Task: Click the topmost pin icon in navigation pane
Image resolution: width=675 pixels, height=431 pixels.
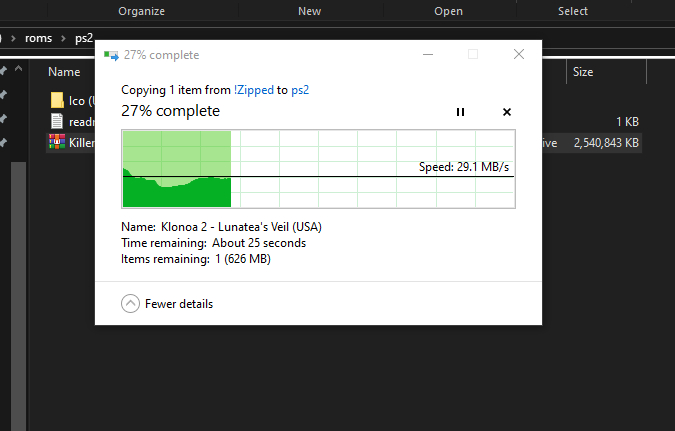Action: coord(4,71)
